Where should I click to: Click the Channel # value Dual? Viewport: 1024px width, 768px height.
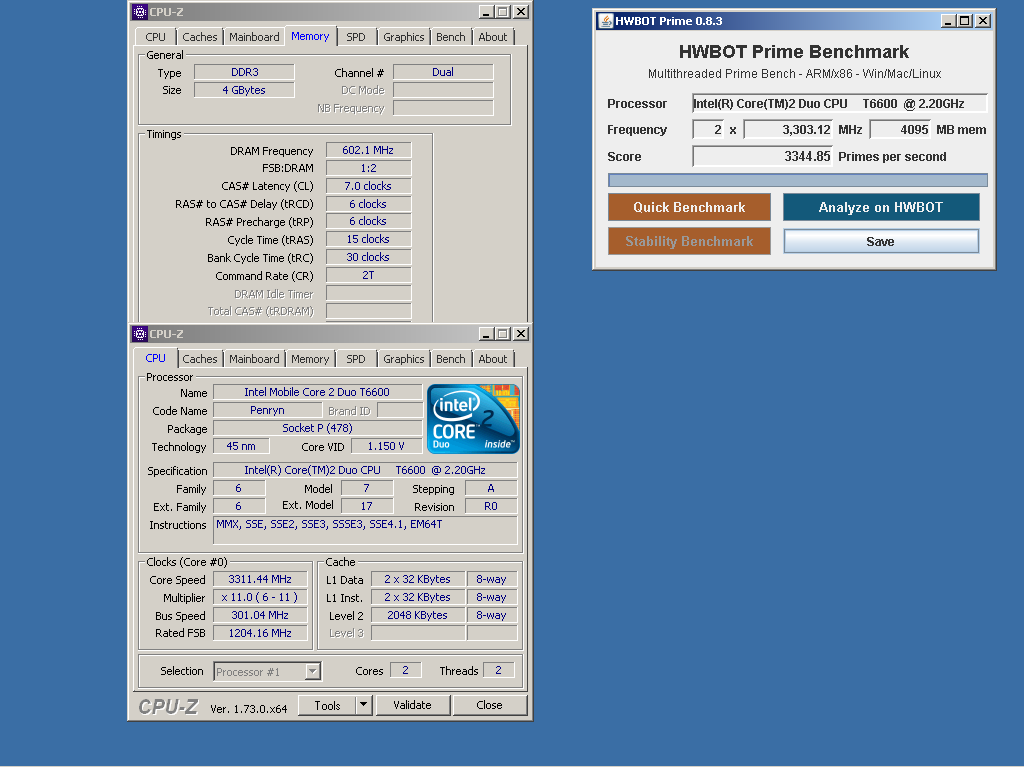[x=443, y=72]
